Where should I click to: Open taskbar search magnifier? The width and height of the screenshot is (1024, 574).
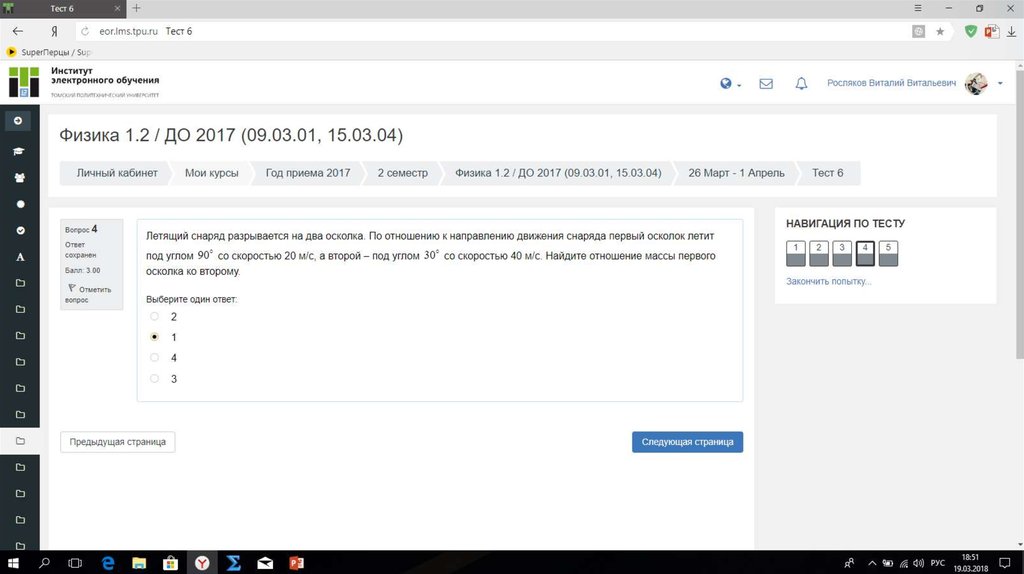(44, 563)
